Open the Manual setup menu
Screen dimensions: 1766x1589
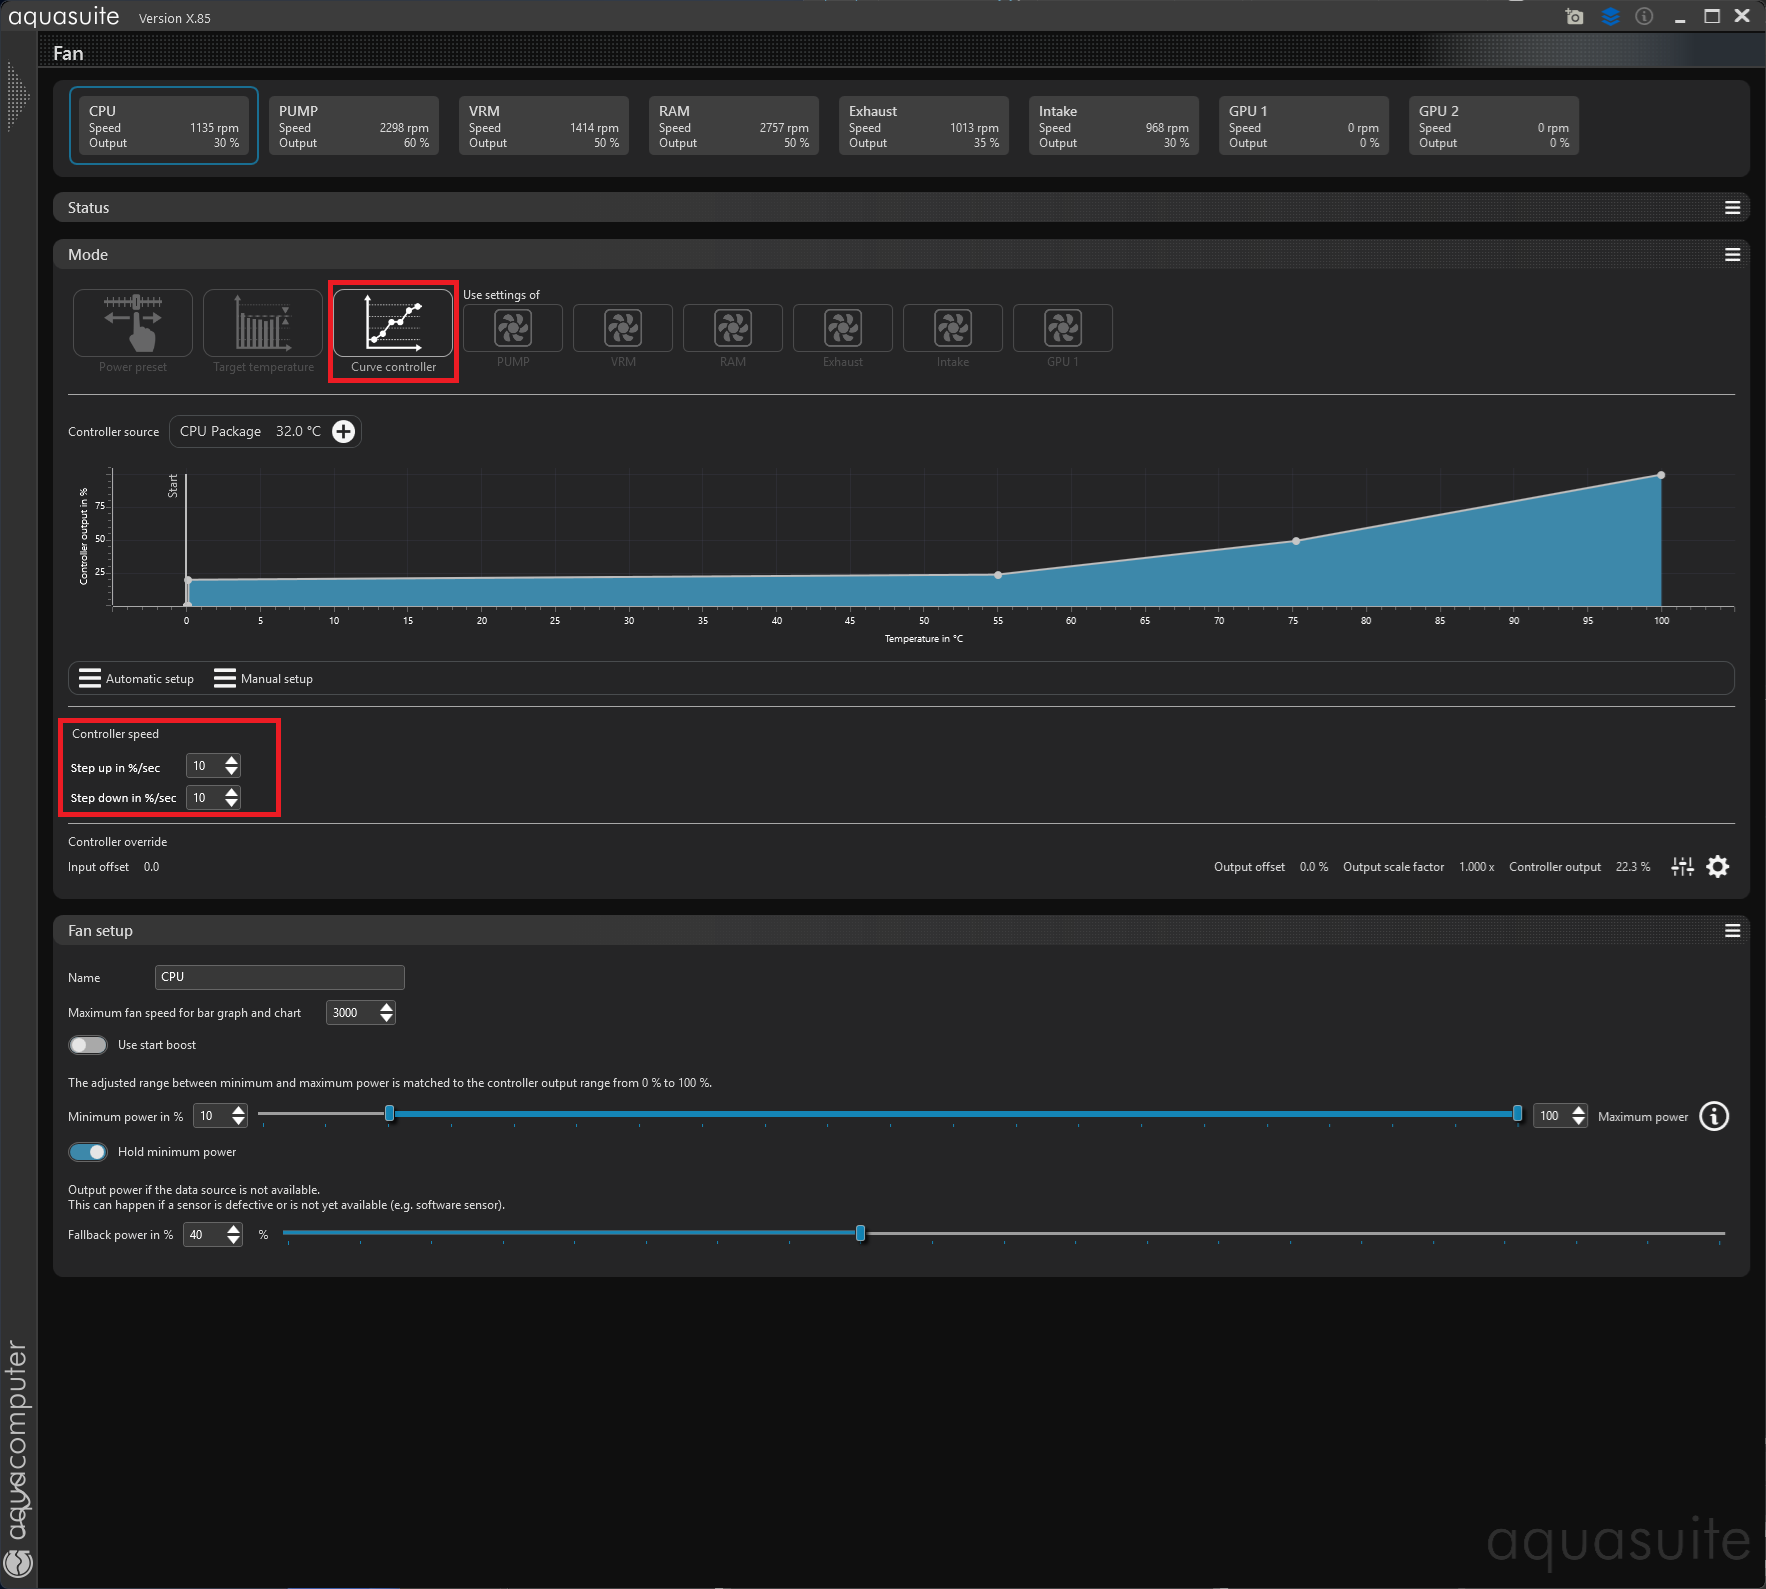coord(264,679)
